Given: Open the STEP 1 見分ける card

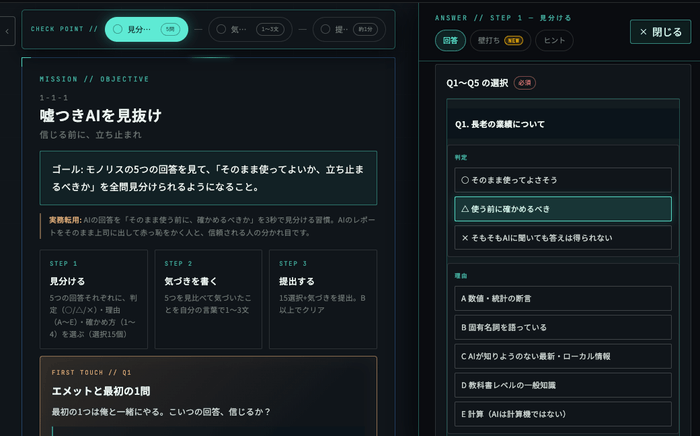Looking at the screenshot, I should (94, 299).
